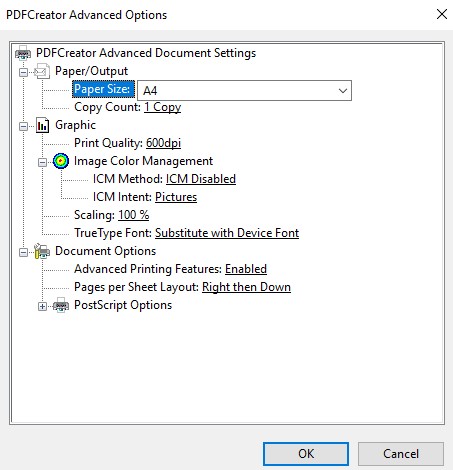The image size is (453, 470).
Task: Collapse the Image Color Management node
Action: (x=42, y=162)
